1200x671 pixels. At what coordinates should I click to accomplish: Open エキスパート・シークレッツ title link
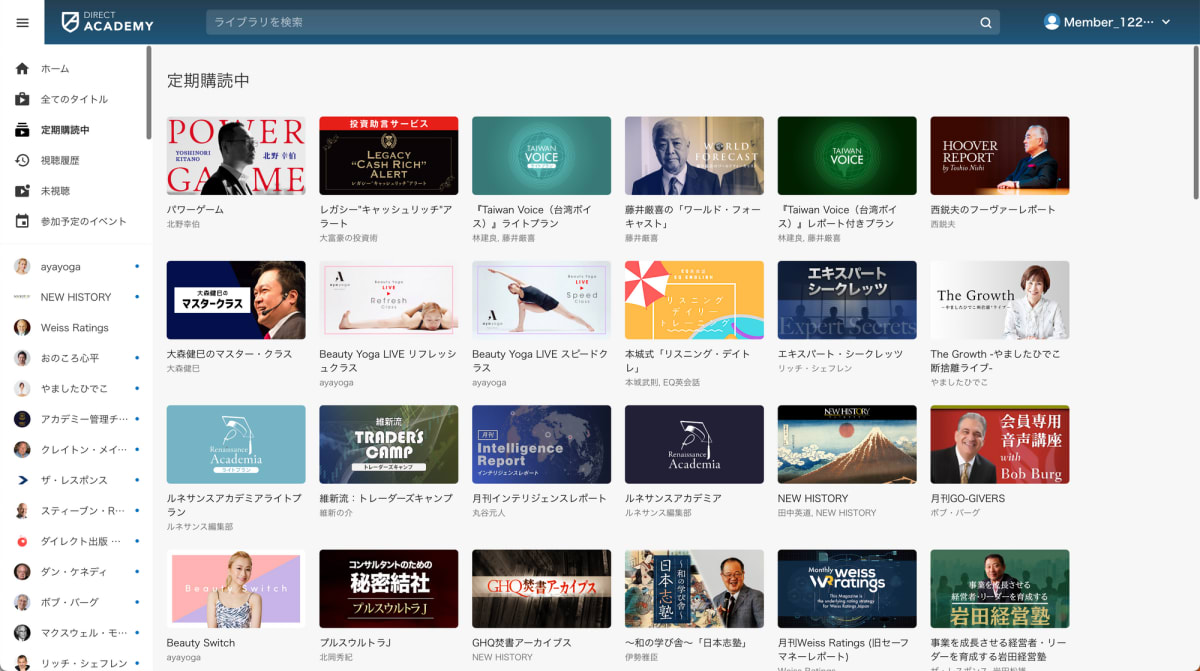pyautogui.click(x=840, y=354)
